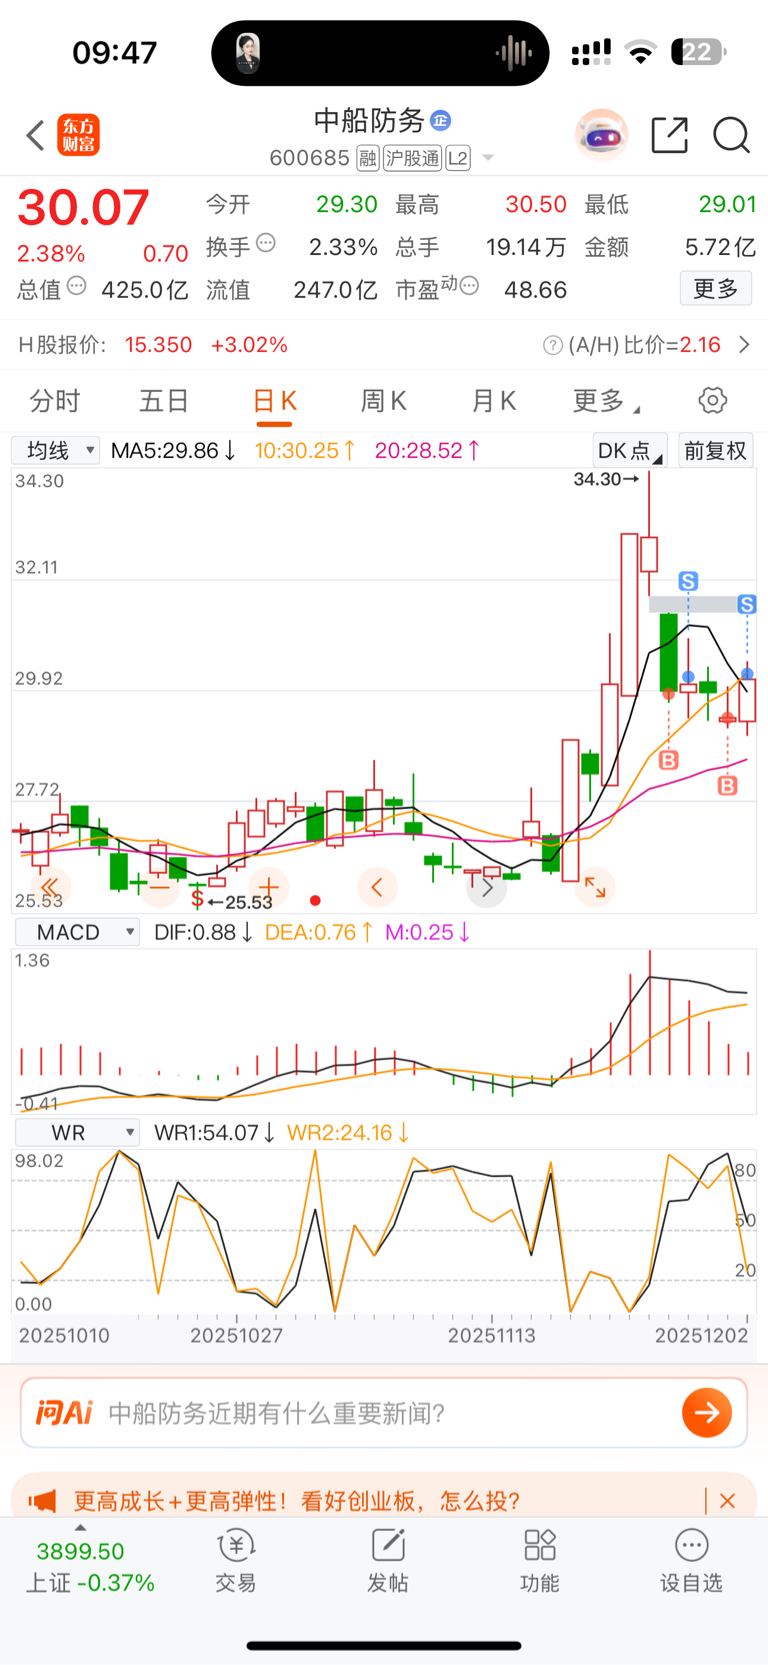Switch to the 周K tab
768x1665 pixels.
pos(383,401)
